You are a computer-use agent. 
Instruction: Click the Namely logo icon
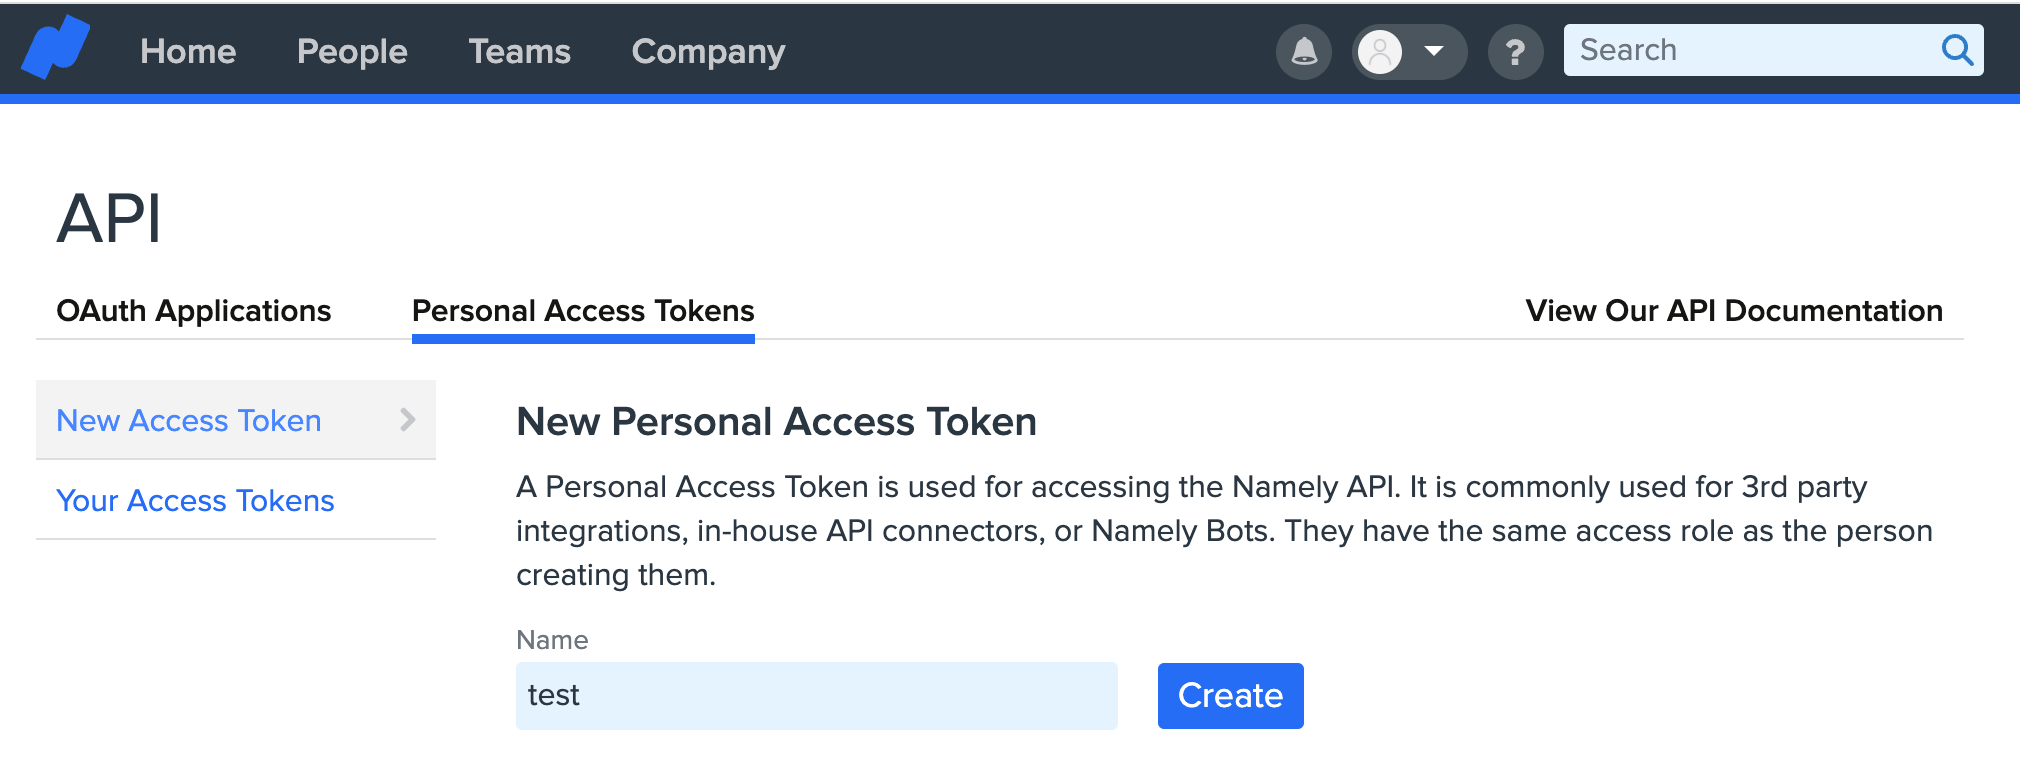click(56, 48)
